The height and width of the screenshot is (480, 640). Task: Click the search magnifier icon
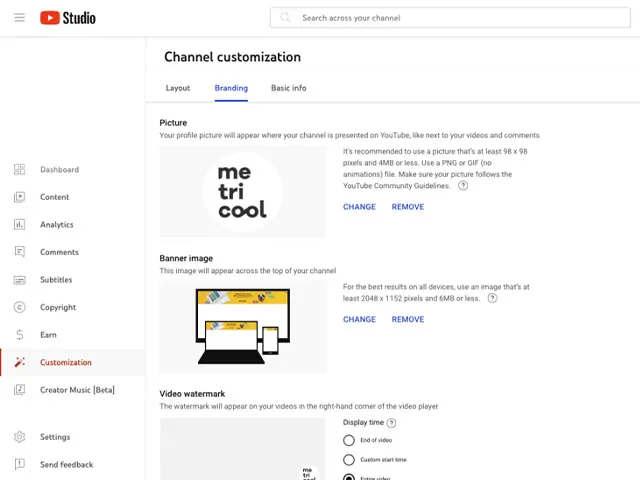coord(285,18)
